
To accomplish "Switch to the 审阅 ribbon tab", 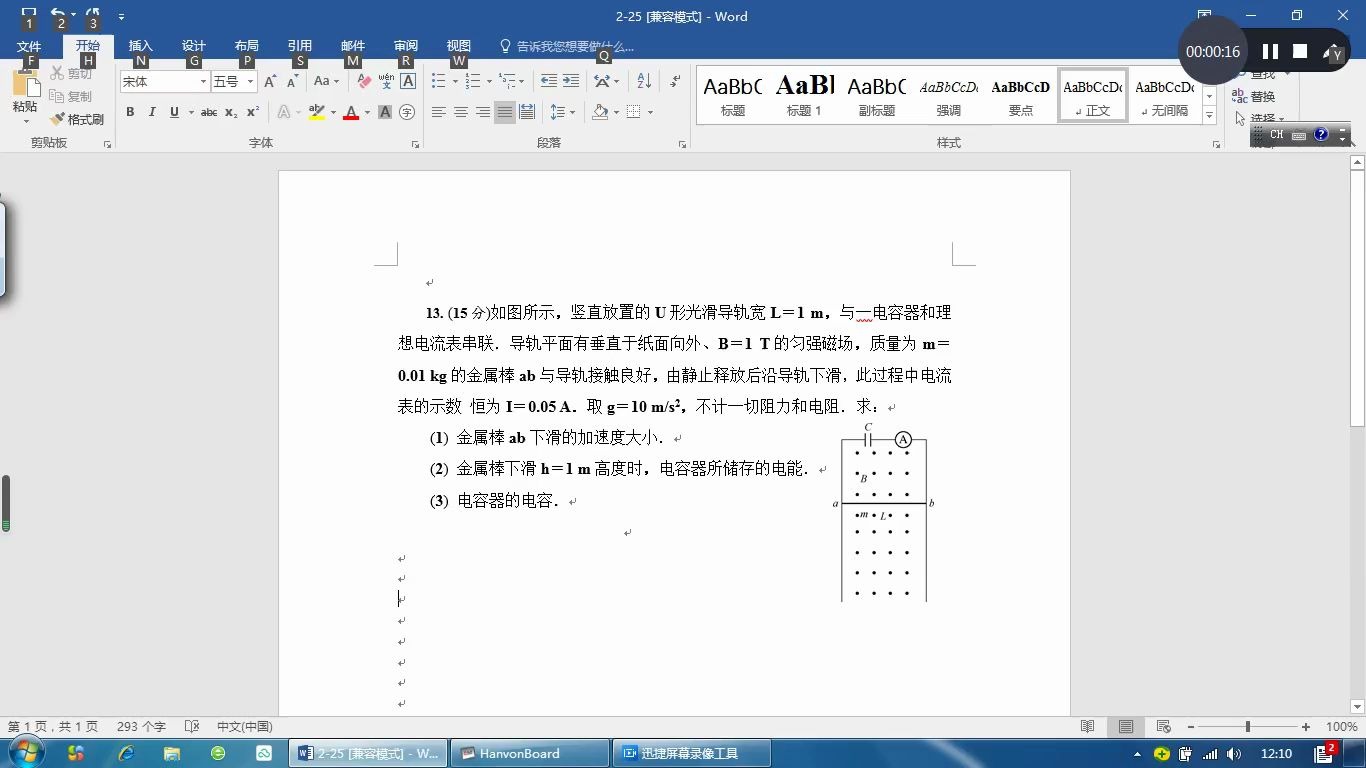I will pyautogui.click(x=404, y=45).
